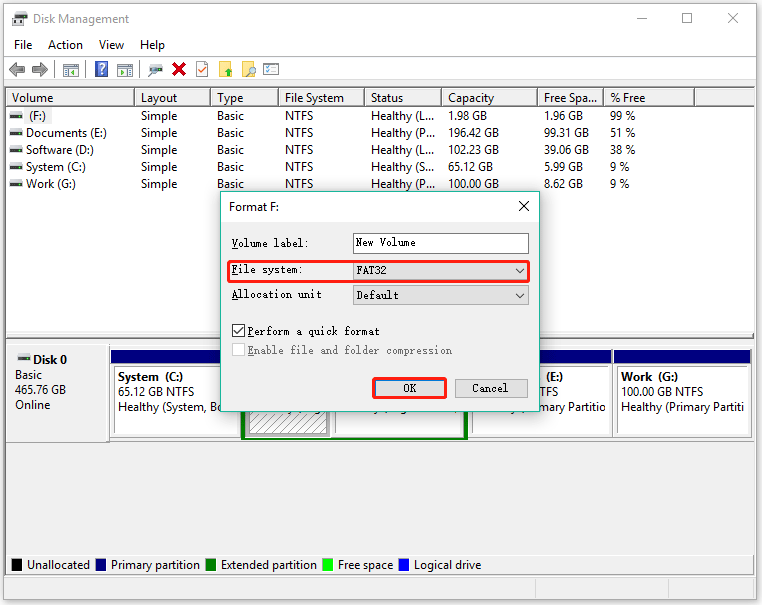762x605 pixels.
Task: Click the black Unallocated legend swatch
Action: [17, 565]
